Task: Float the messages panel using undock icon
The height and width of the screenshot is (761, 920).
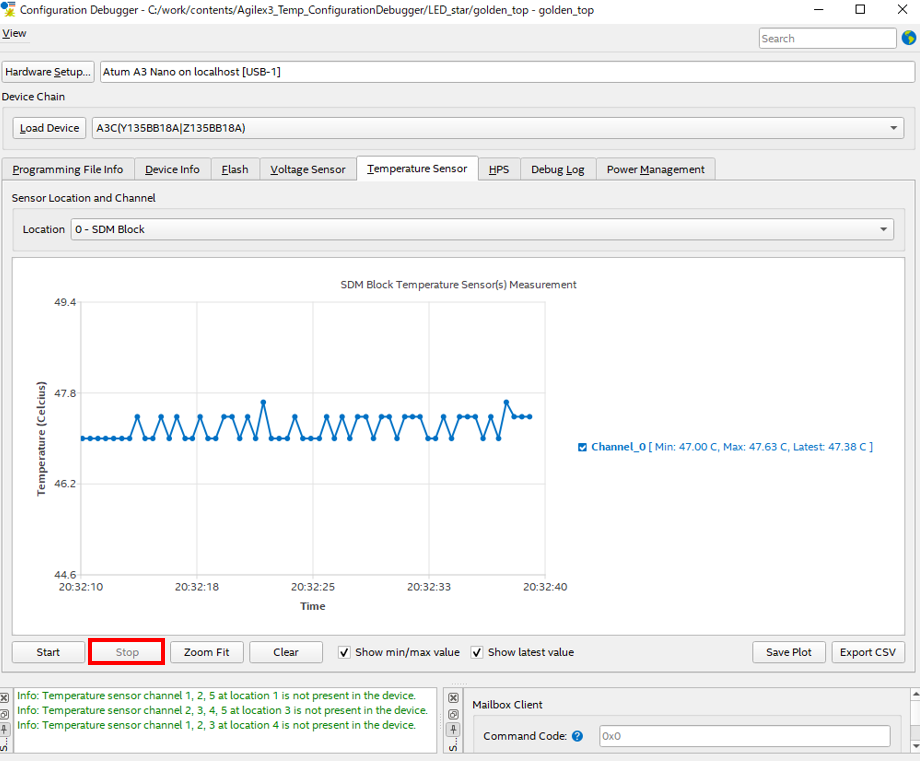Action: pyautogui.click(x=5, y=714)
